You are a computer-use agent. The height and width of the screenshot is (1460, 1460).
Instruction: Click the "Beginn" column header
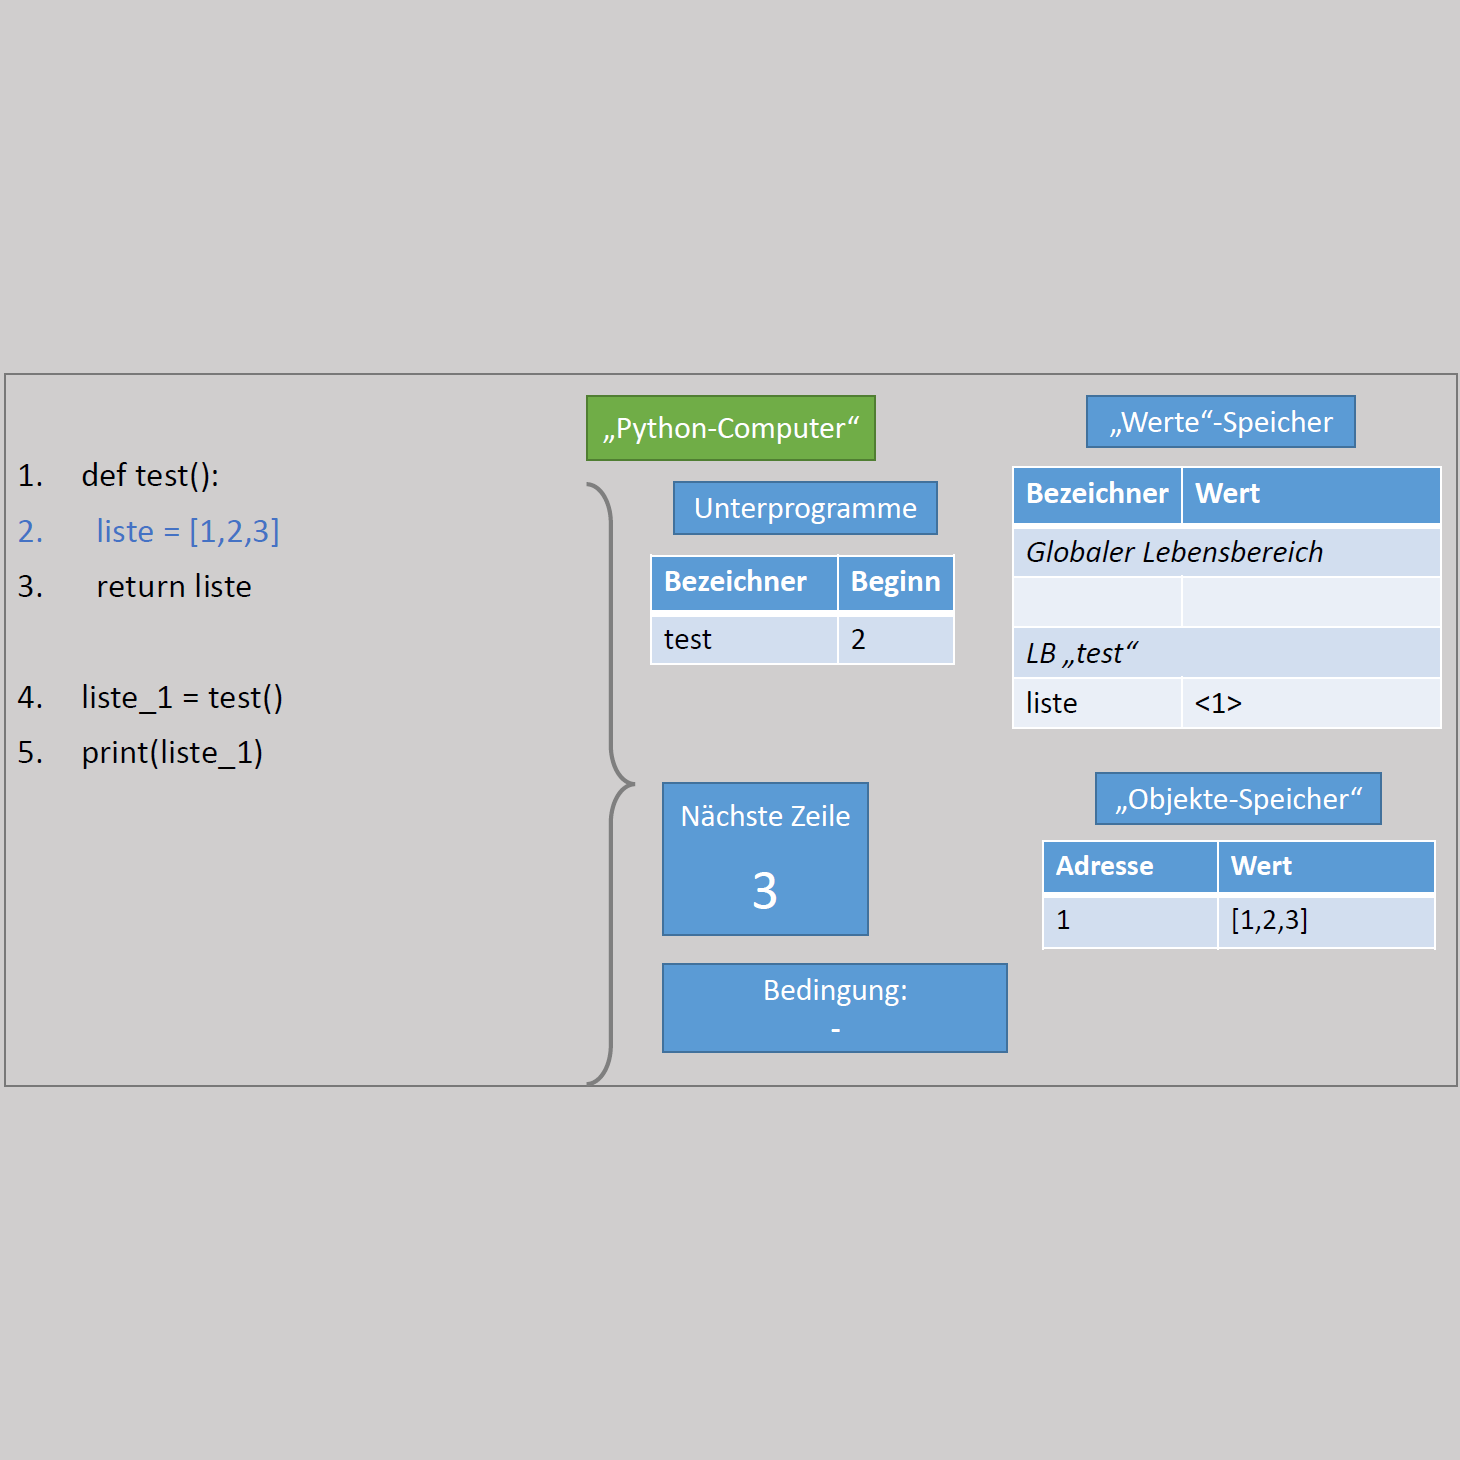[x=895, y=582]
